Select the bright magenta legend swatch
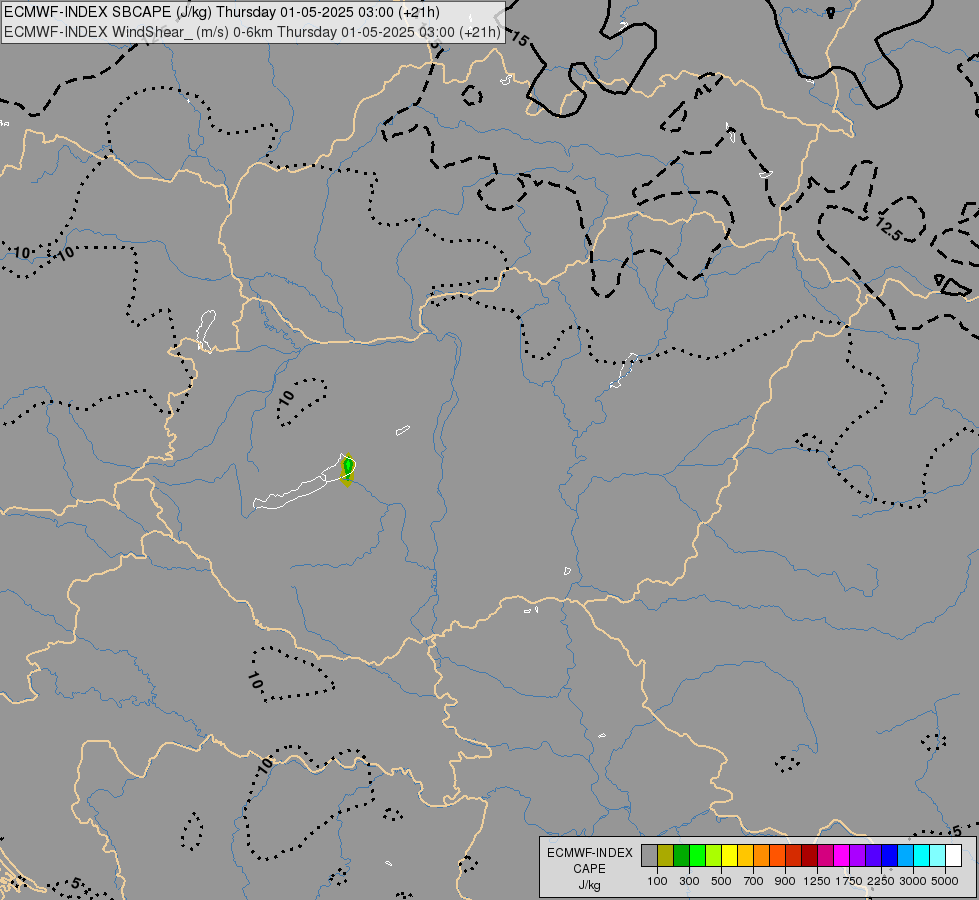The height and width of the screenshot is (900, 979). pos(842,855)
